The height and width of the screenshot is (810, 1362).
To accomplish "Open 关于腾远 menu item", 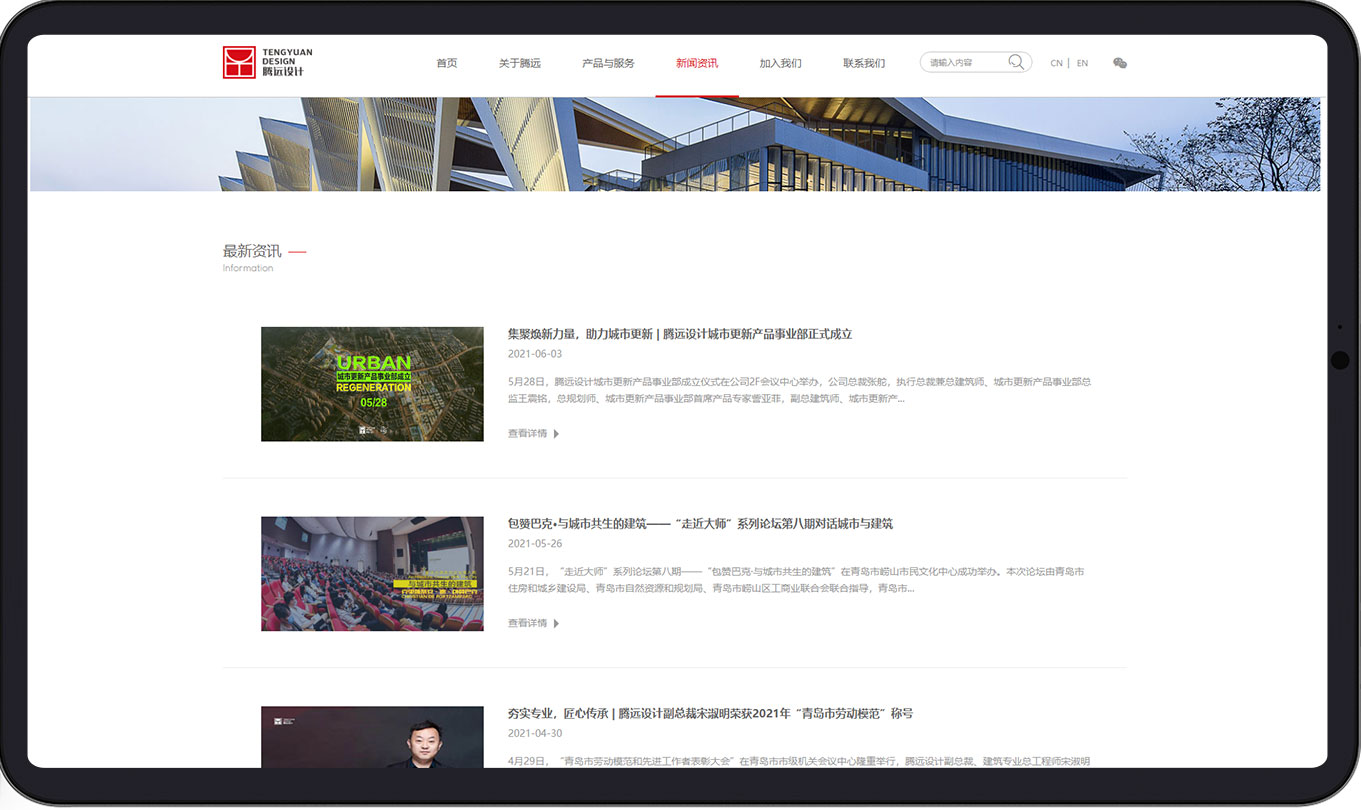I will [x=520, y=63].
